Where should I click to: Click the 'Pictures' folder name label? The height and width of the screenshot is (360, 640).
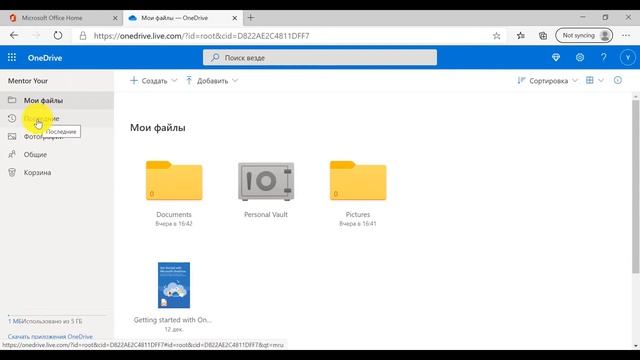point(358,214)
